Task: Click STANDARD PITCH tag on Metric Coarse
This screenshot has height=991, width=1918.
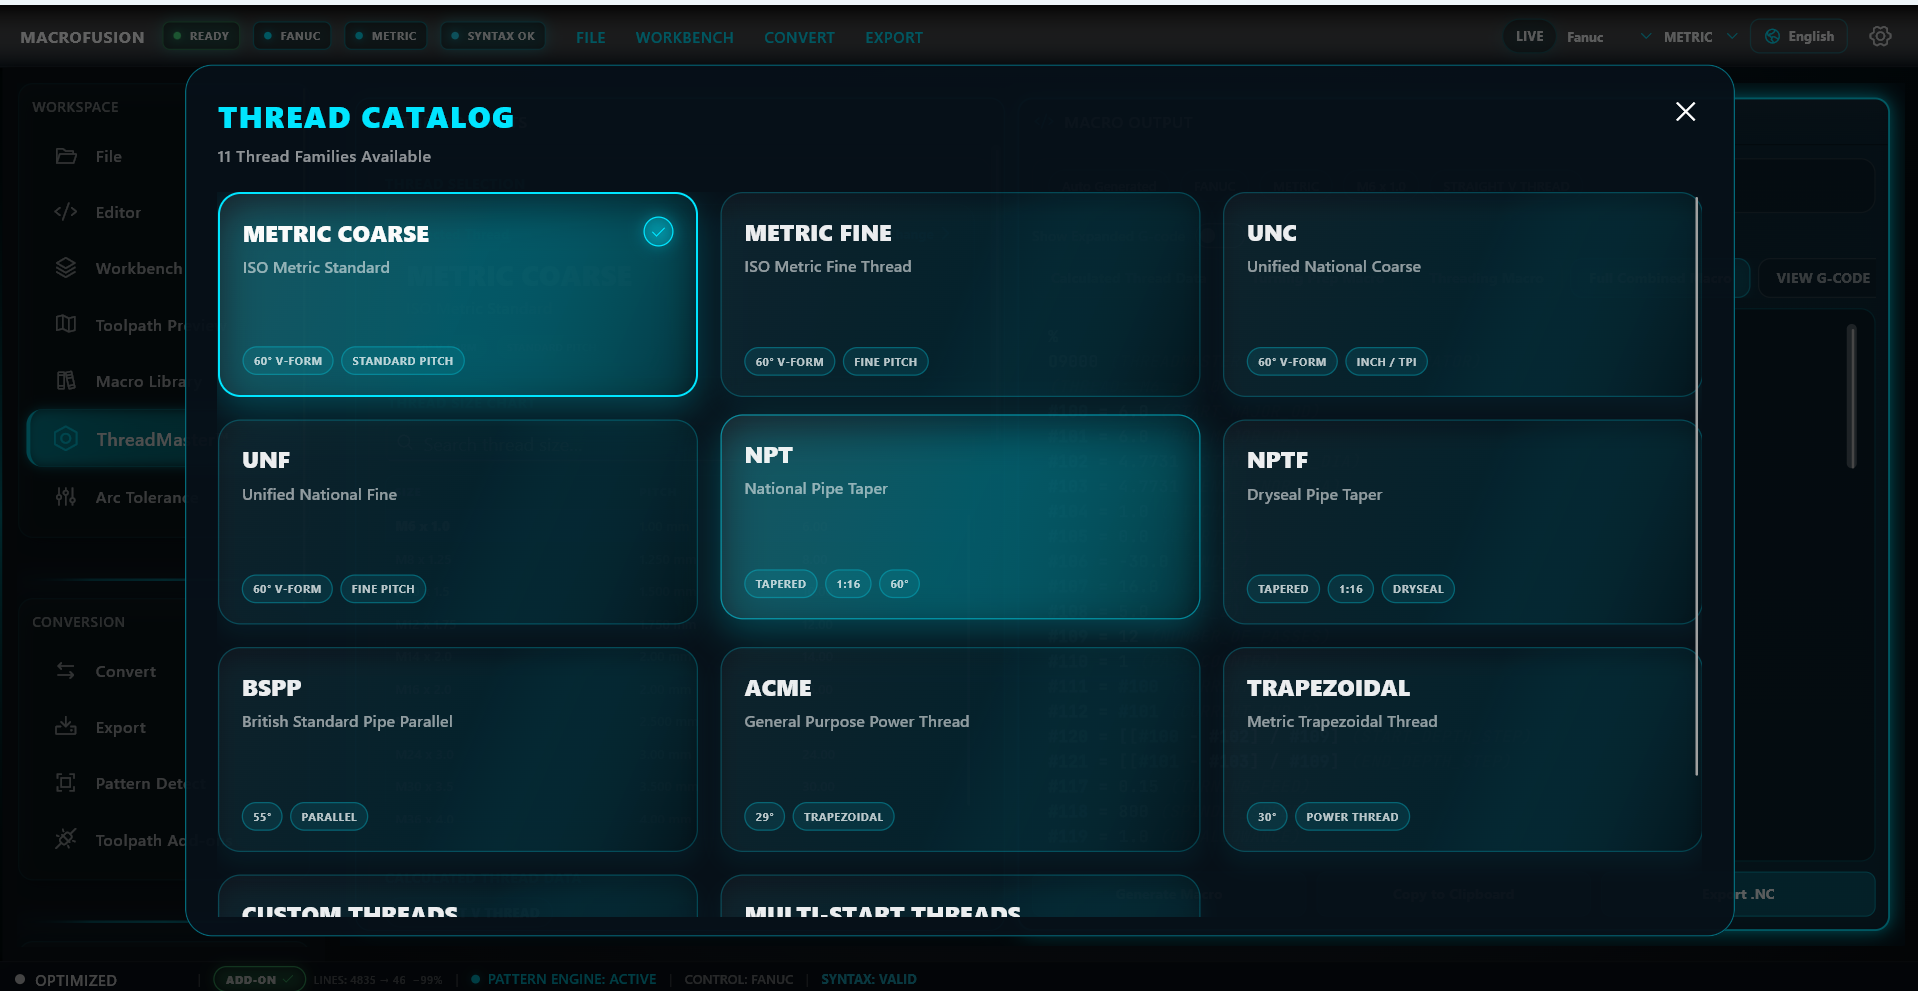Action: (402, 361)
